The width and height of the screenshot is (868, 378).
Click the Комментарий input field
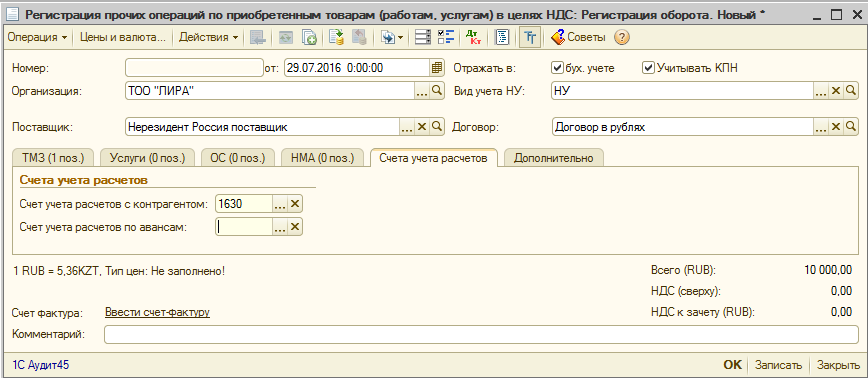click(482, 334)
